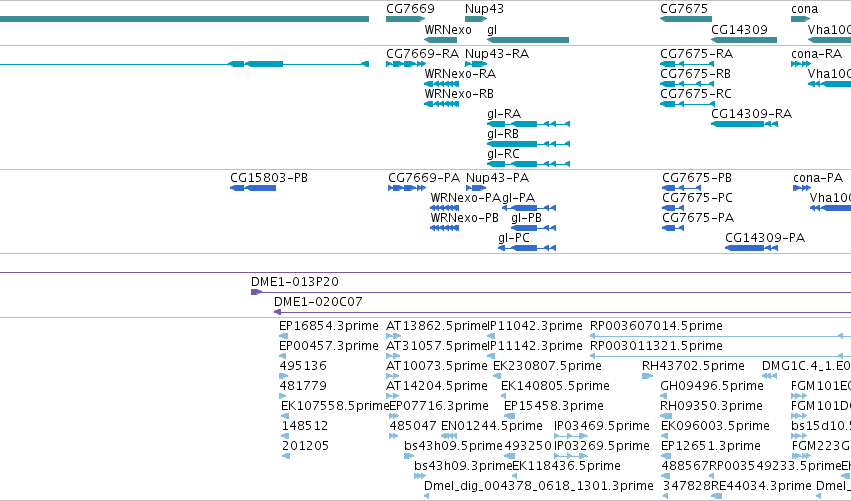Click protein gl-PA
The width and height of the screenshot is (851, 501).
click(518, 198)
